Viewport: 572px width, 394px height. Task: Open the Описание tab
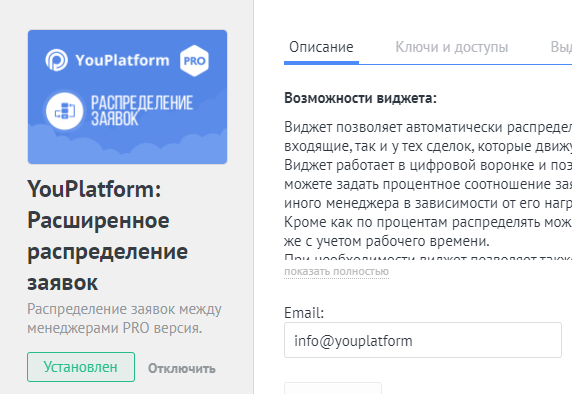321,47
